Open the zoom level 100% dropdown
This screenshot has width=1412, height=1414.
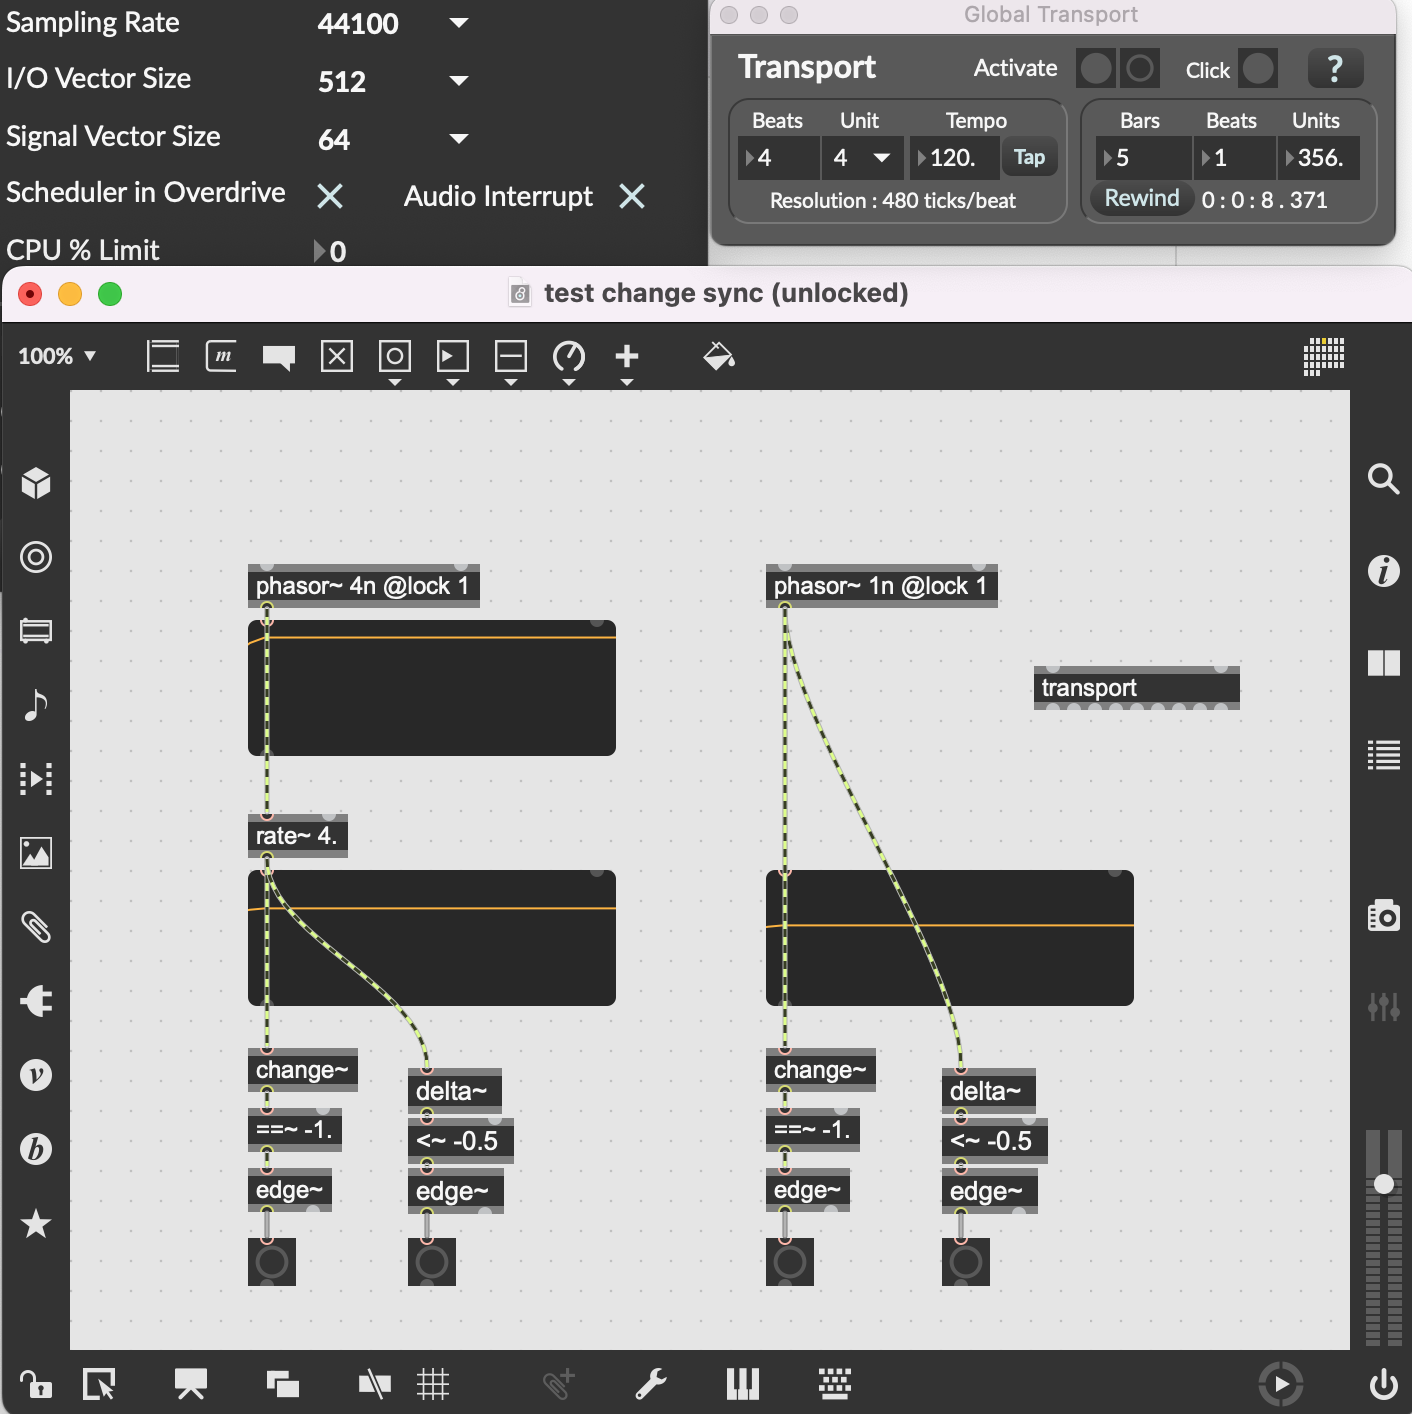pyautogui.click(x=57, y=356)
